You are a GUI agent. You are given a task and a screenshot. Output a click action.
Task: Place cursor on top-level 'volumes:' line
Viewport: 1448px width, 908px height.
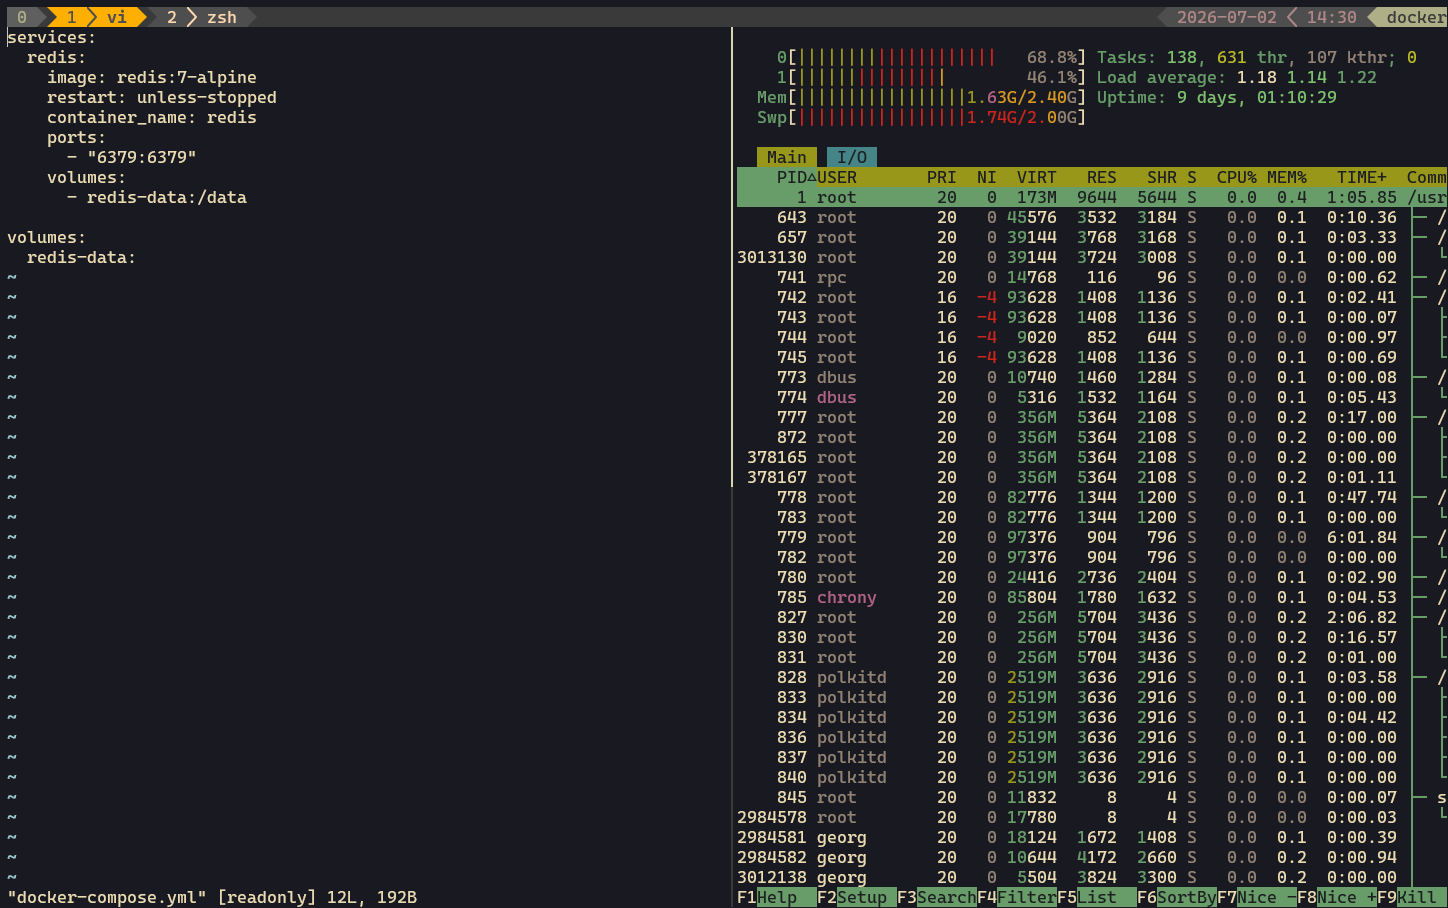click(x=47, y=237)
